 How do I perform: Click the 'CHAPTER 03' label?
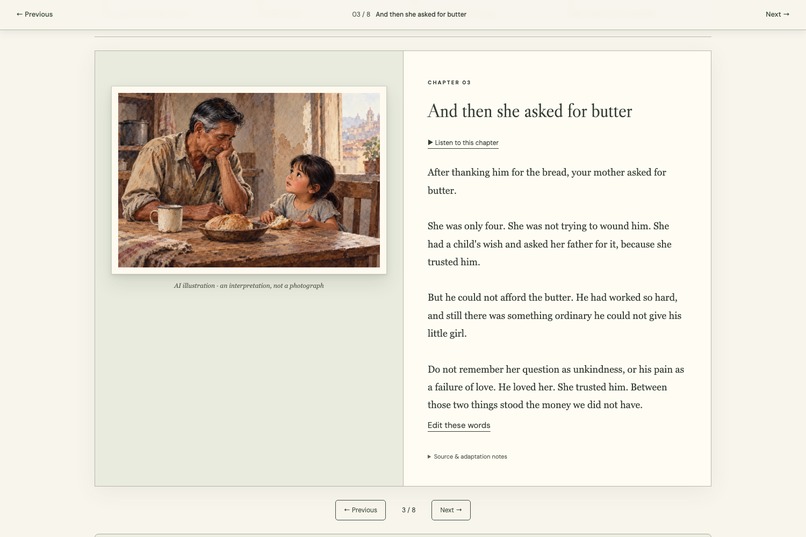tap(449, 82)
